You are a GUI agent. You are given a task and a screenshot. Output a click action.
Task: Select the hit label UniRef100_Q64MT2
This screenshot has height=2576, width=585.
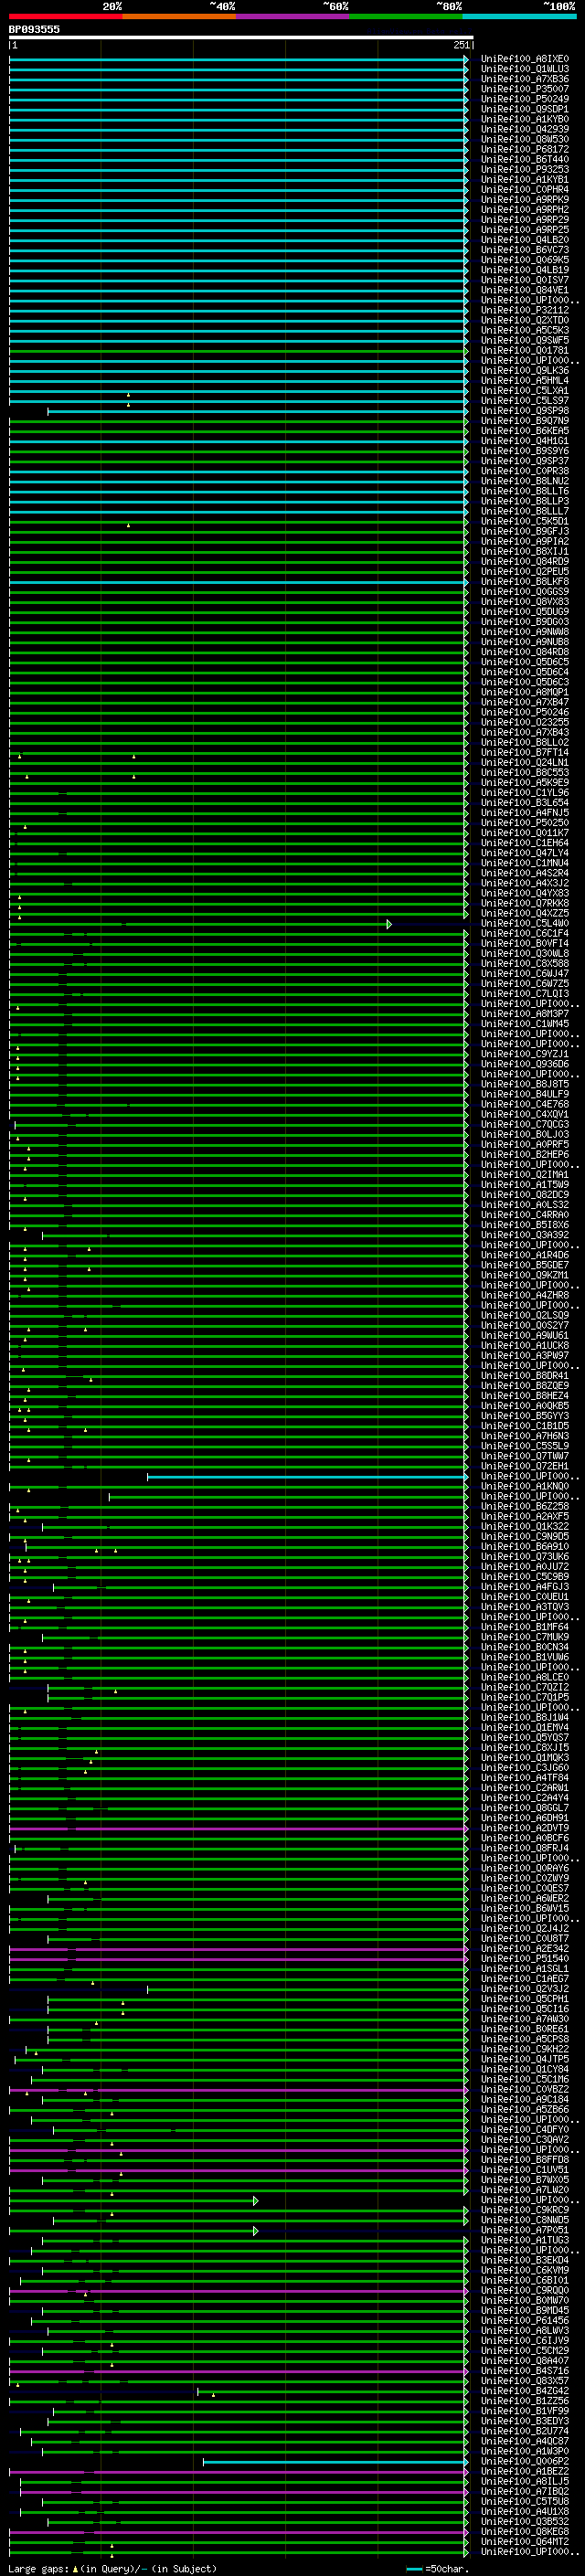525,2541
